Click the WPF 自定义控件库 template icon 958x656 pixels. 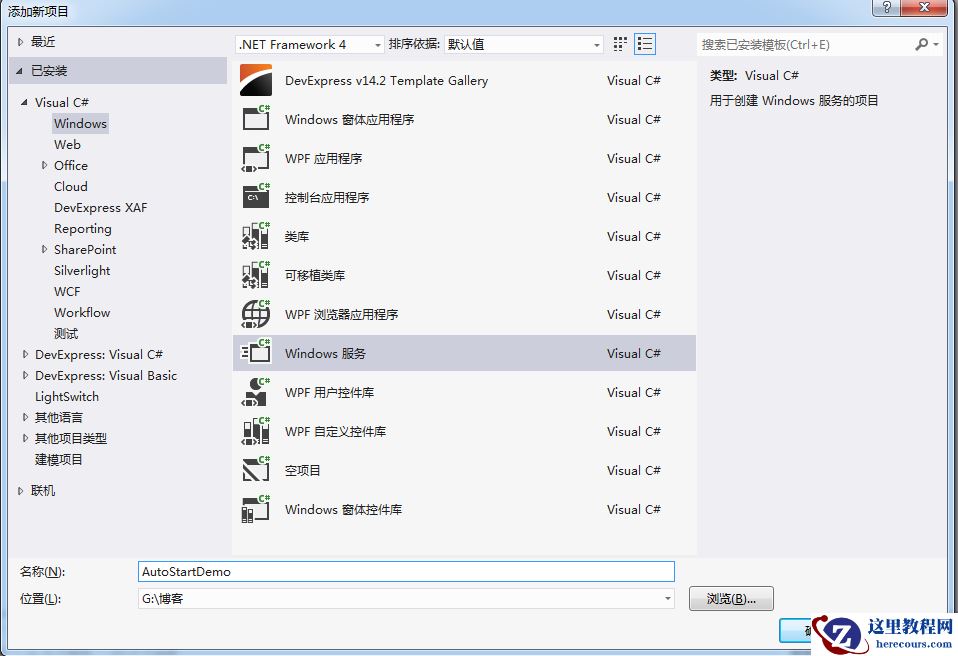256,431
